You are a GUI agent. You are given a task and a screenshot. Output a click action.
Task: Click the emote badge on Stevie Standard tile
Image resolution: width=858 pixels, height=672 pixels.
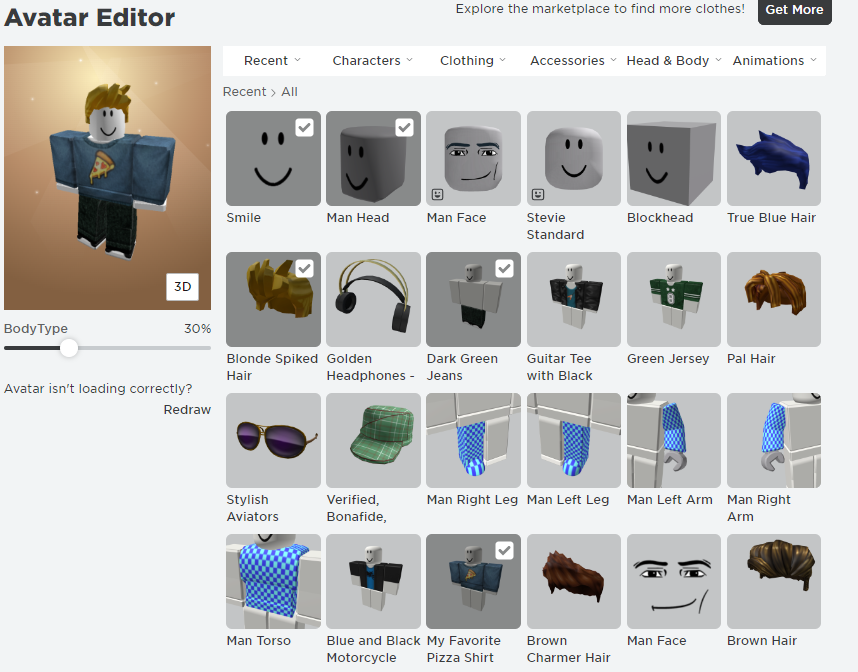[538, 194]
